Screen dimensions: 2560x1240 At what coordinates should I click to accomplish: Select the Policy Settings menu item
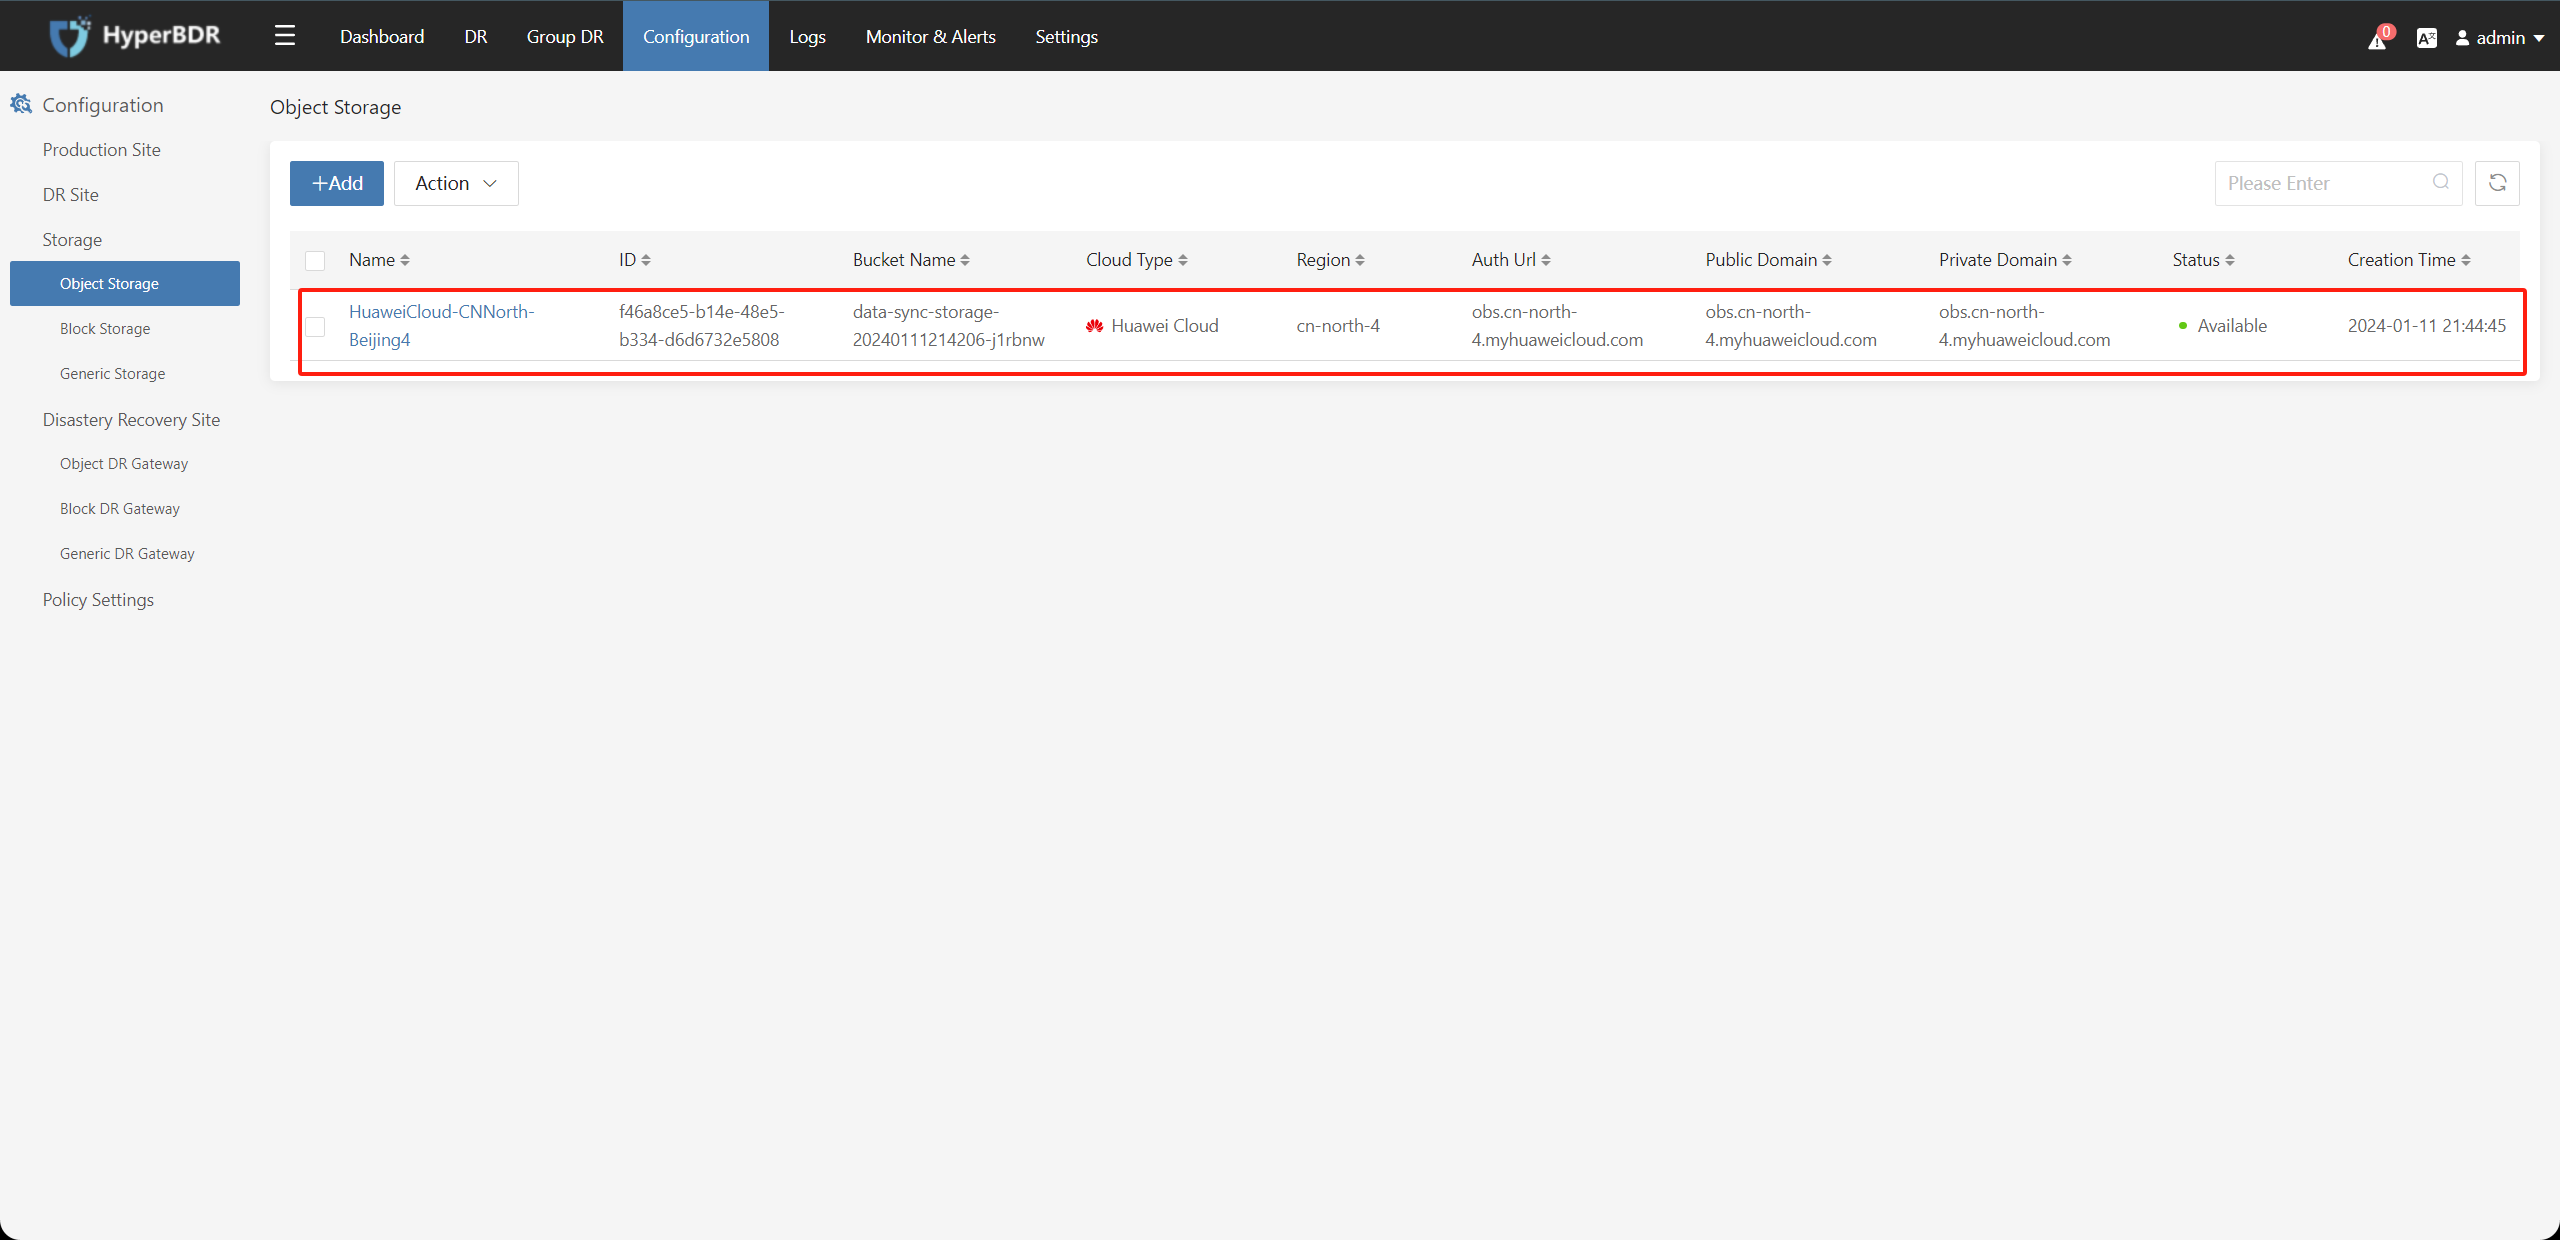pyautogui.click(x=100, y=599)
